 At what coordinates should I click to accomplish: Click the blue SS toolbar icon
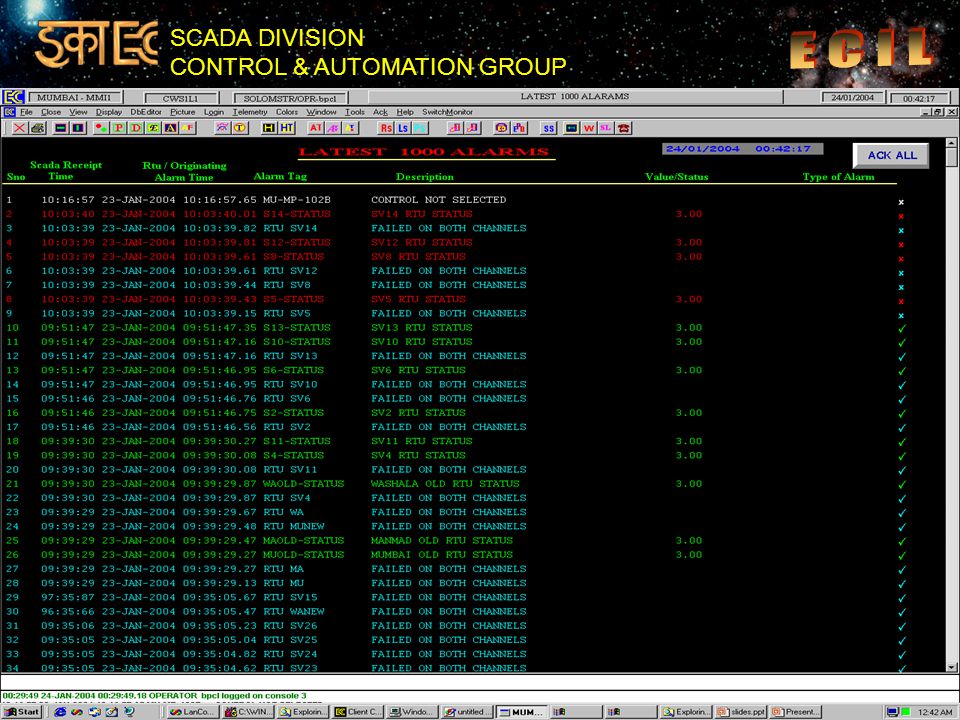[x=549, y=128]
